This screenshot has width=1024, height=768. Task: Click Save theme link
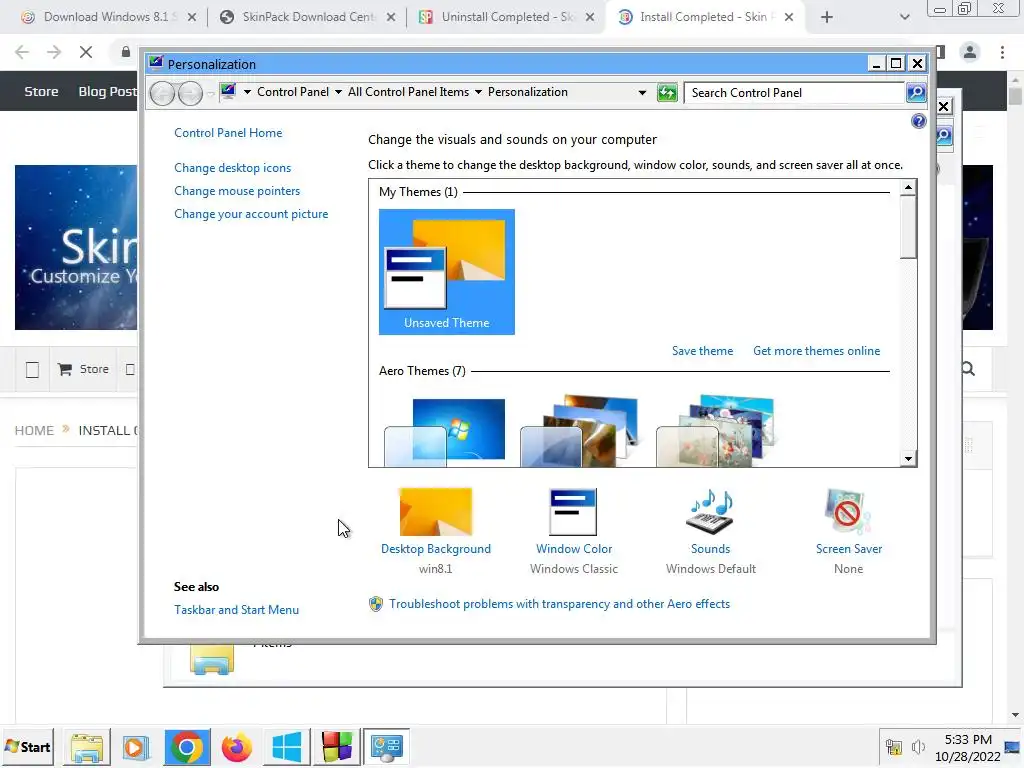click(x=702, y=351)
